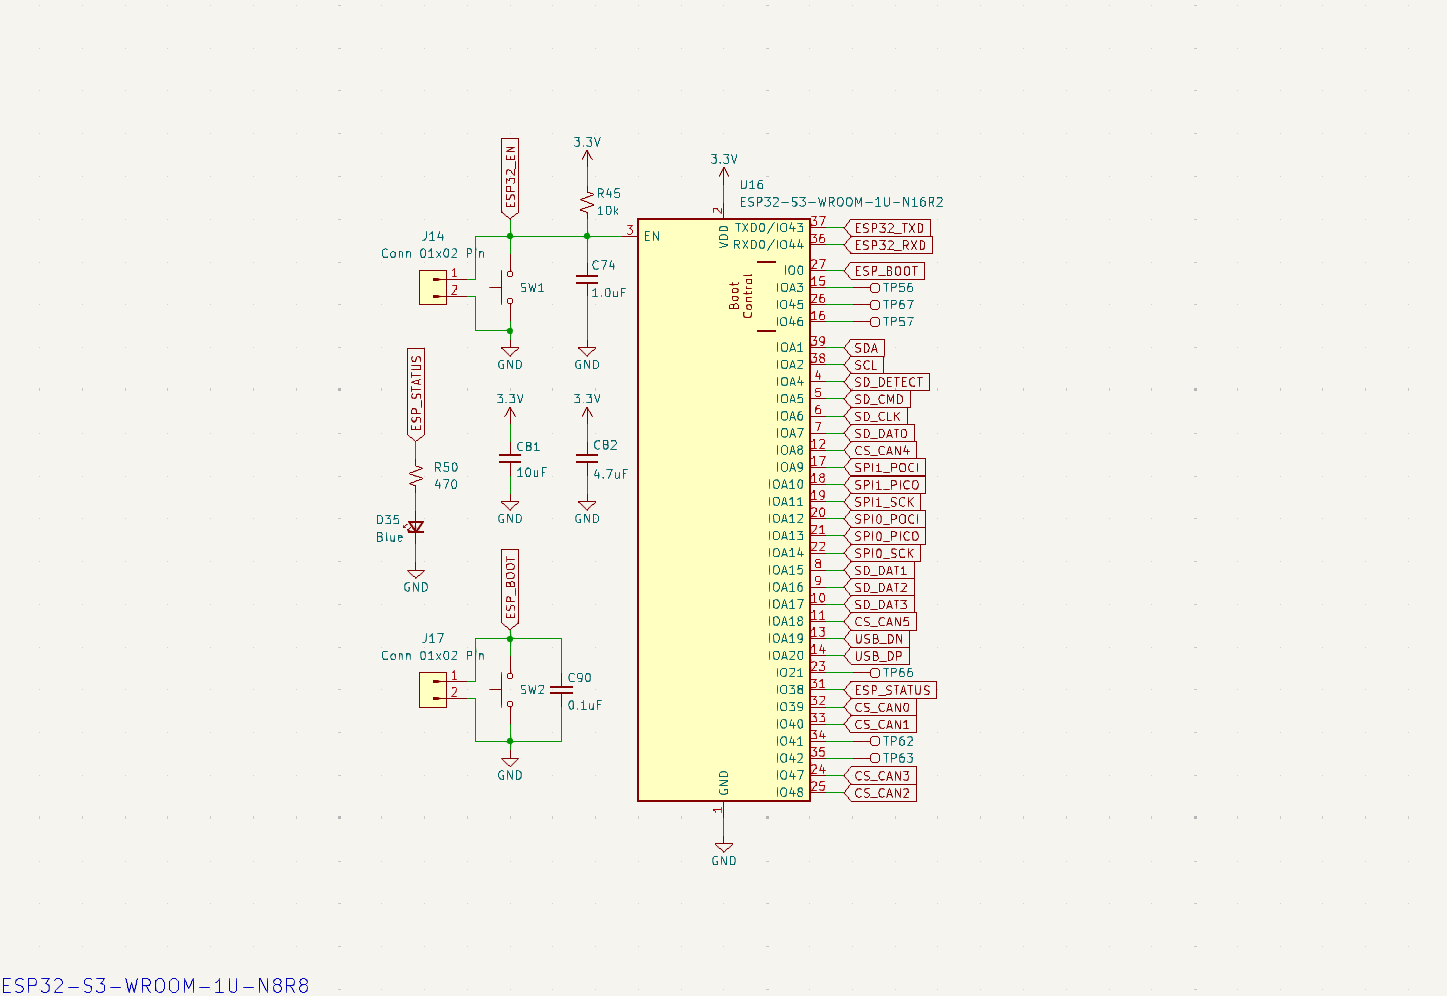Click the vertical ESP_BOOT label above SW2
Viewport: 1447px width, 996px height.
tap(510, 589)
